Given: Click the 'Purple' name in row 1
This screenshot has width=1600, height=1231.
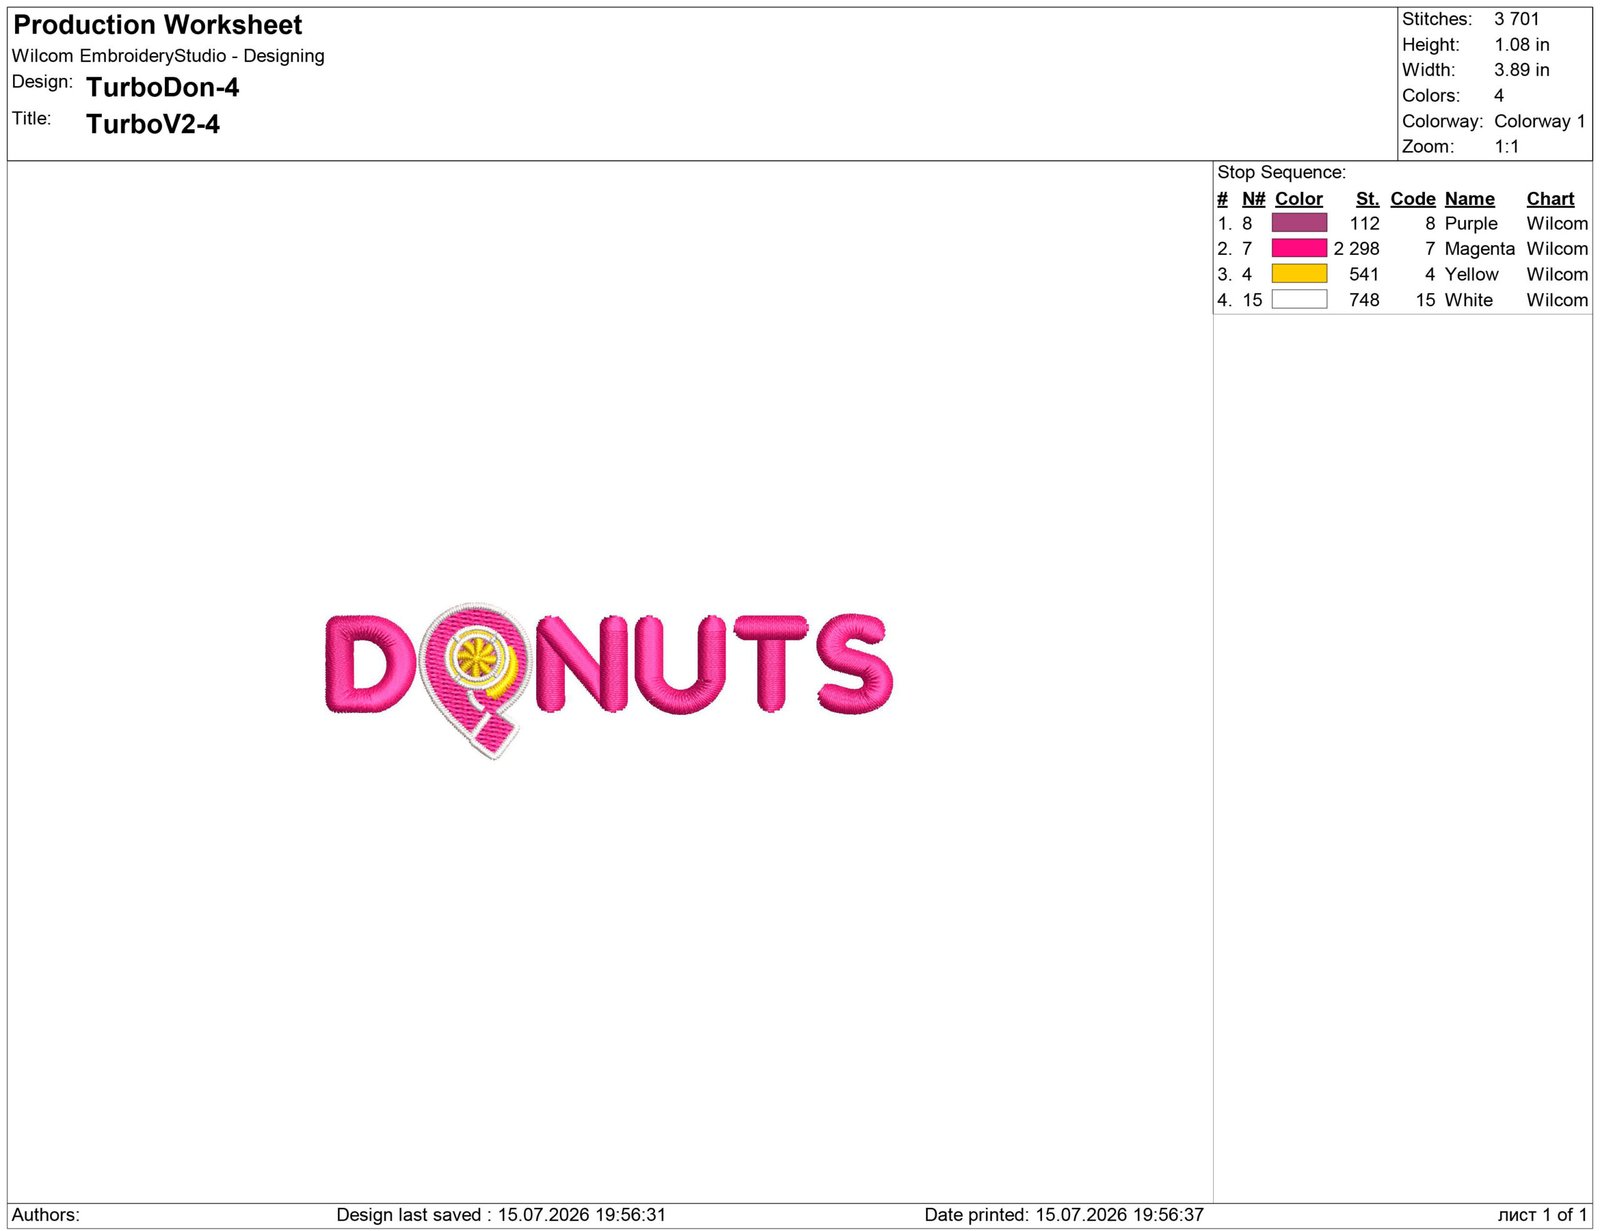Looking at the screenshot, I should click(x=1471, y=224).
